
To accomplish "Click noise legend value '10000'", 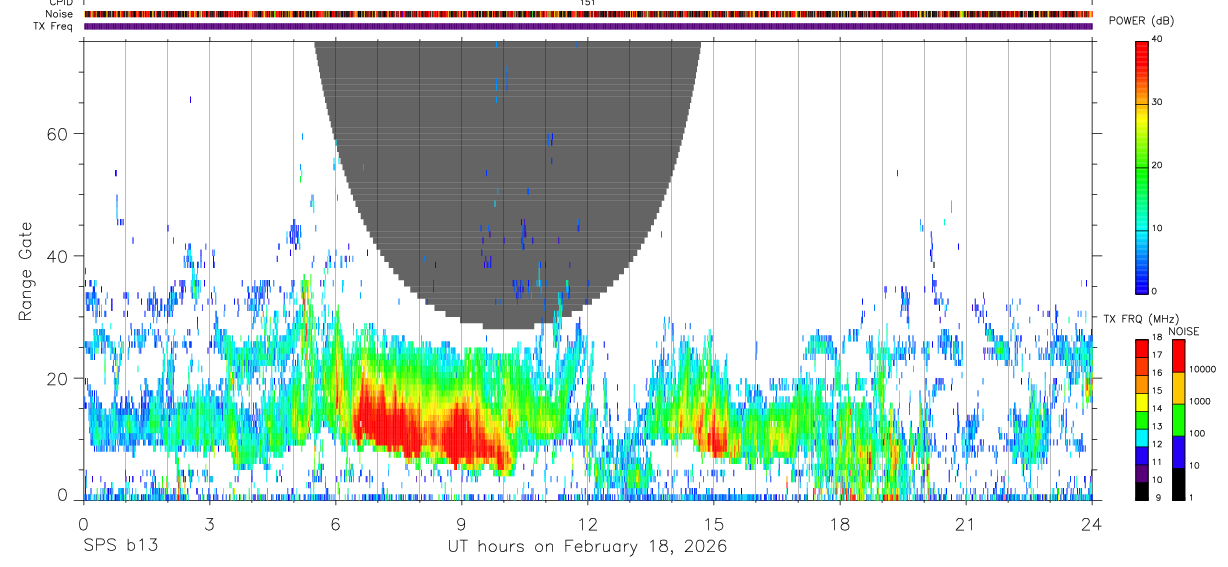I will pyautogui.click(x=1200, y=369).
